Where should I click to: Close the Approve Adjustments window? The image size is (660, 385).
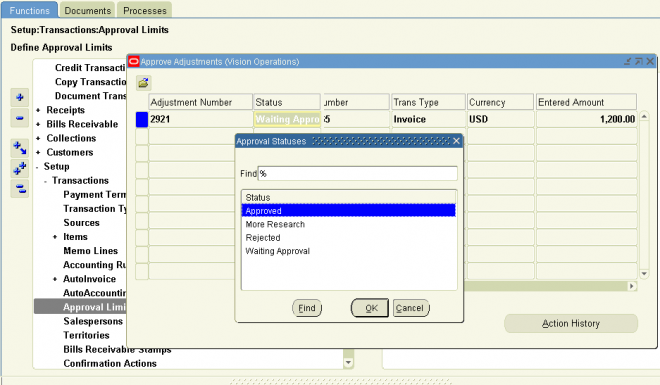point(650,61)
